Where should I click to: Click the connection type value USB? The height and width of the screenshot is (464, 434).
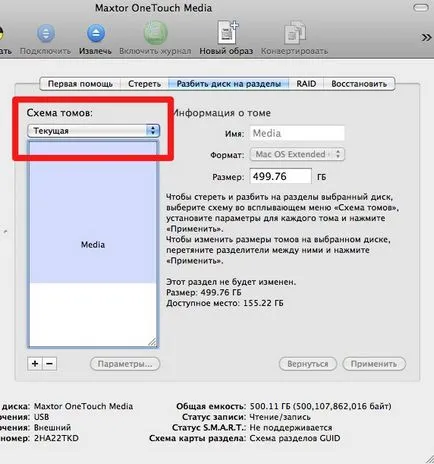tap(42, 417)
